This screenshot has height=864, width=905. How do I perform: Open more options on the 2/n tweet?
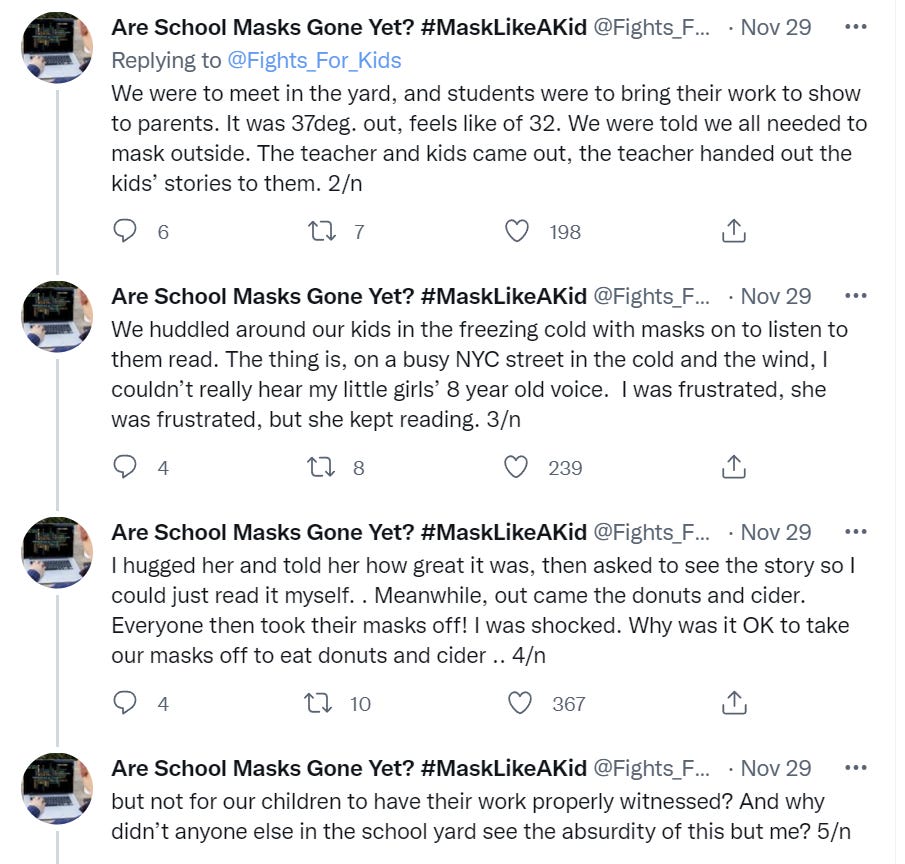click(x=856, y=27)
